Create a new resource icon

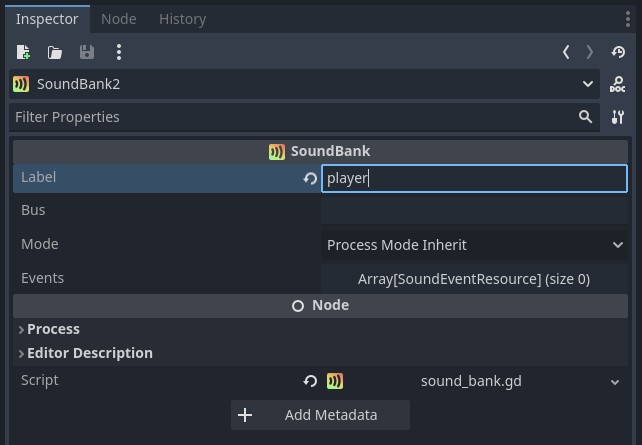pos(23,52)
